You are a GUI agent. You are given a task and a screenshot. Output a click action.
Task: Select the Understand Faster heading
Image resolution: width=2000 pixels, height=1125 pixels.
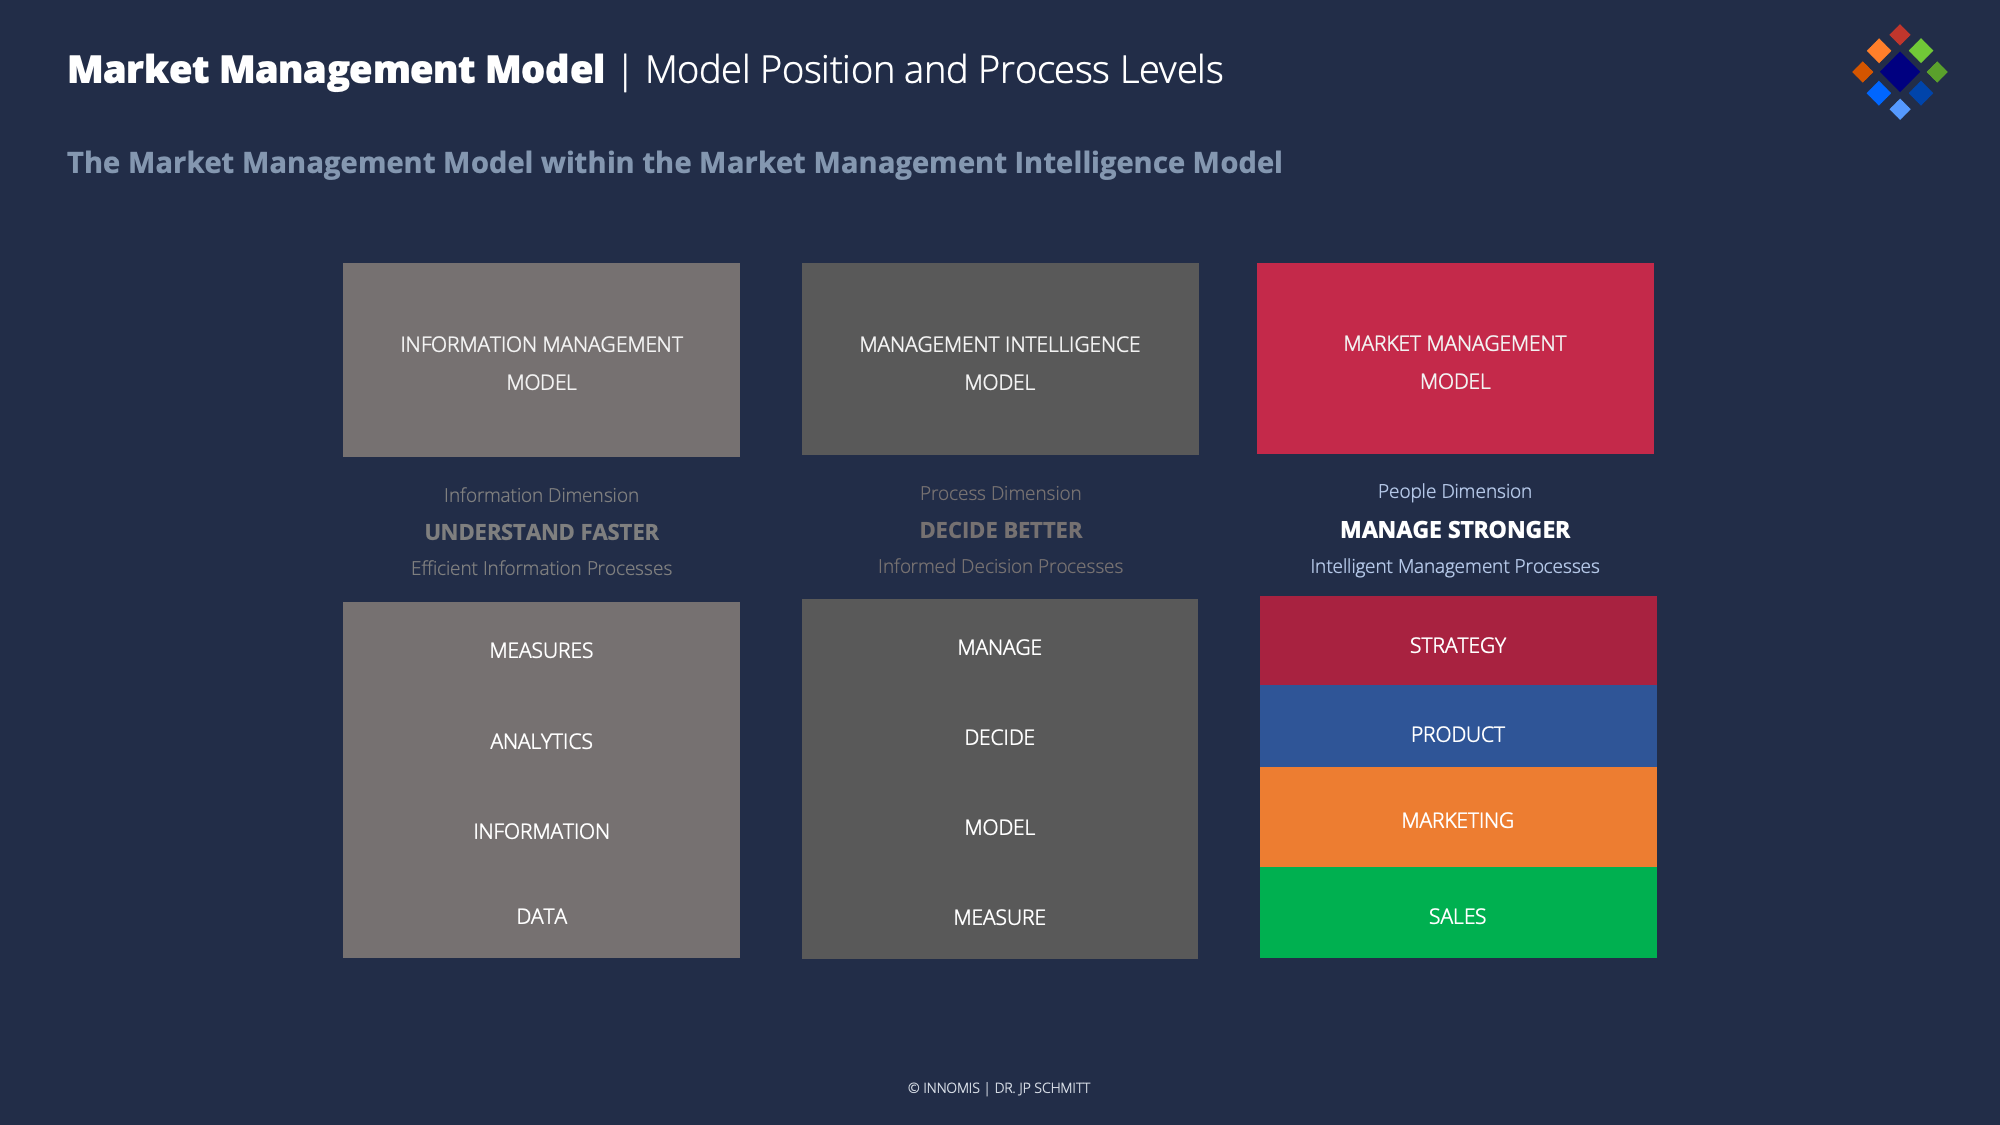click(541, 532)
